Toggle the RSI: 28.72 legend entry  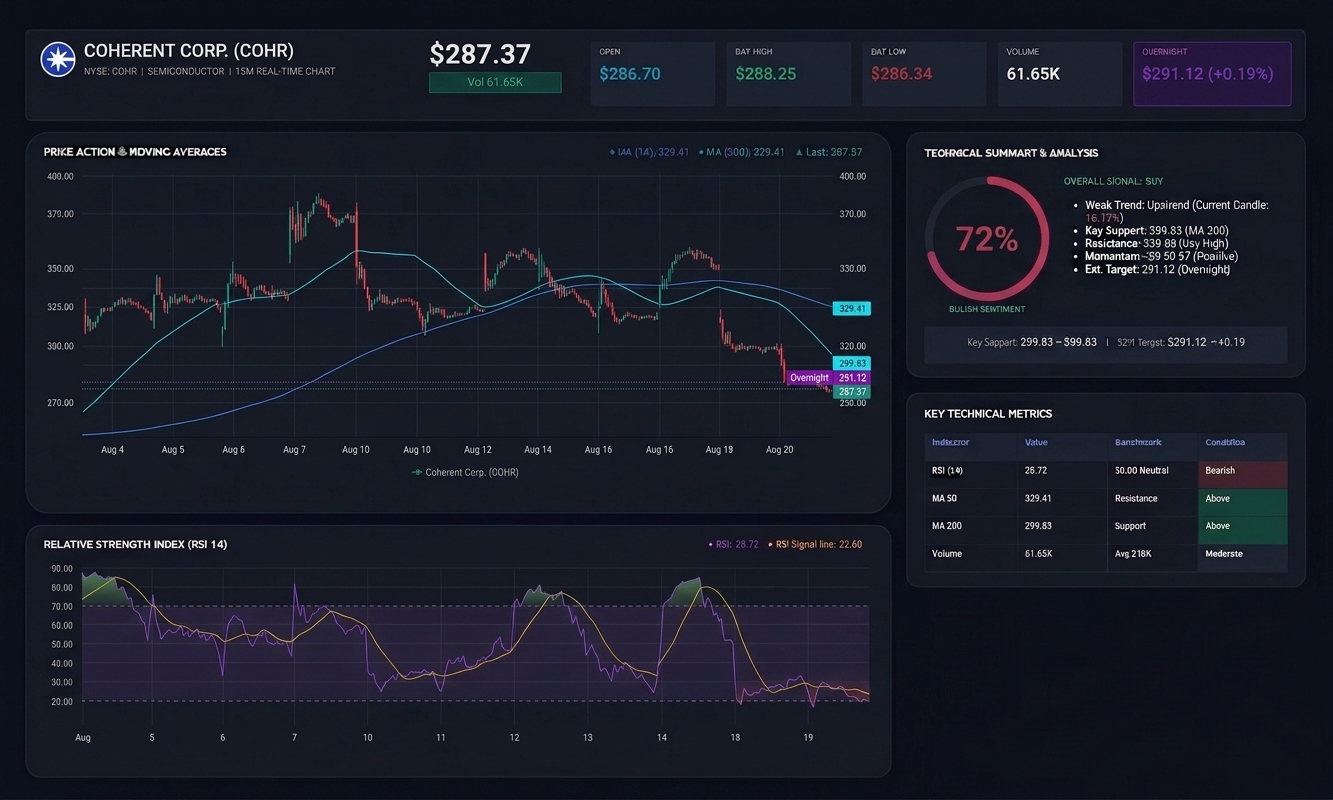click(733, 545)
